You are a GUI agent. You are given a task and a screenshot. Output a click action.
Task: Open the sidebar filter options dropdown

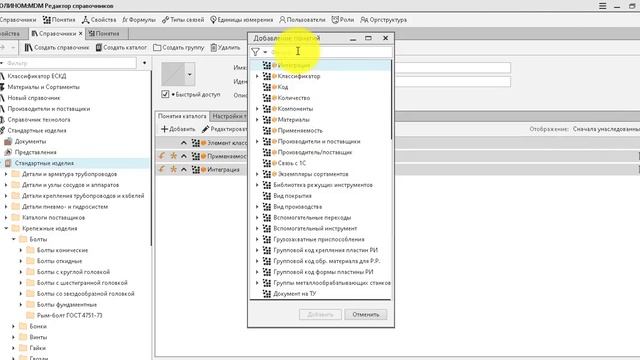tap(144, 63)
